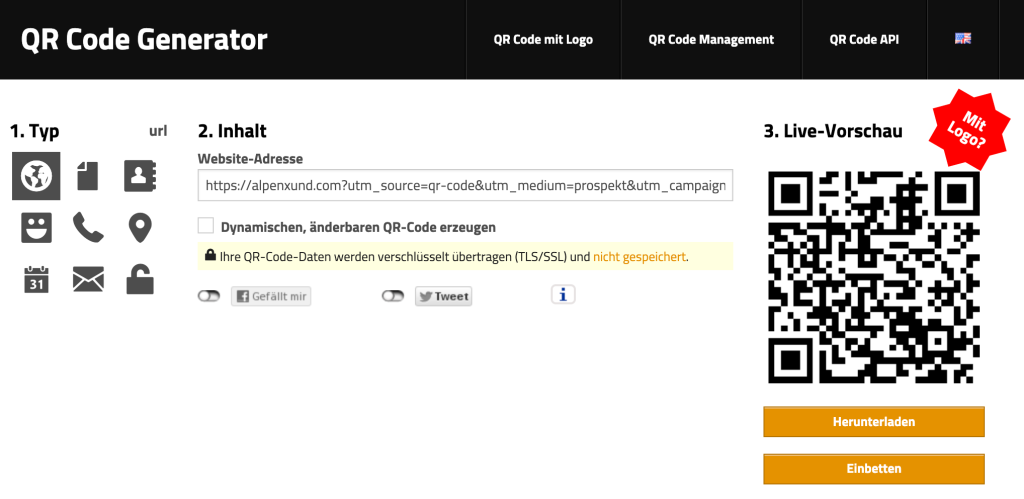This screenshot has height=499, width=1024.
Task: Choose the email envelope type icon
Action: click(88, 280)
